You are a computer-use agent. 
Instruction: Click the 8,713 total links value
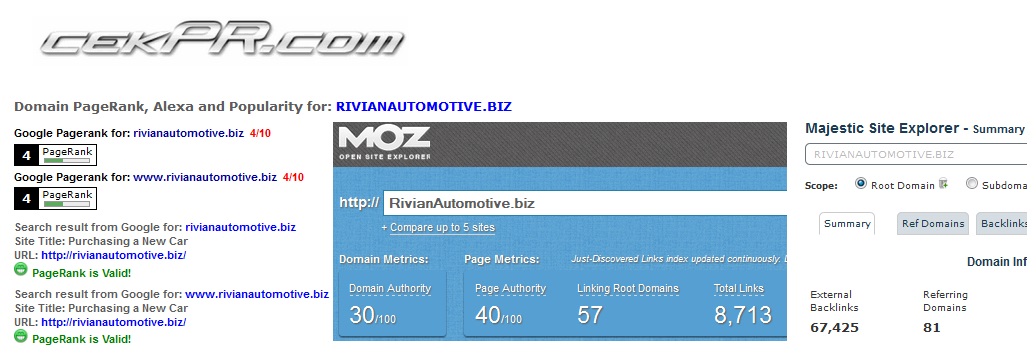pos(743,314)
